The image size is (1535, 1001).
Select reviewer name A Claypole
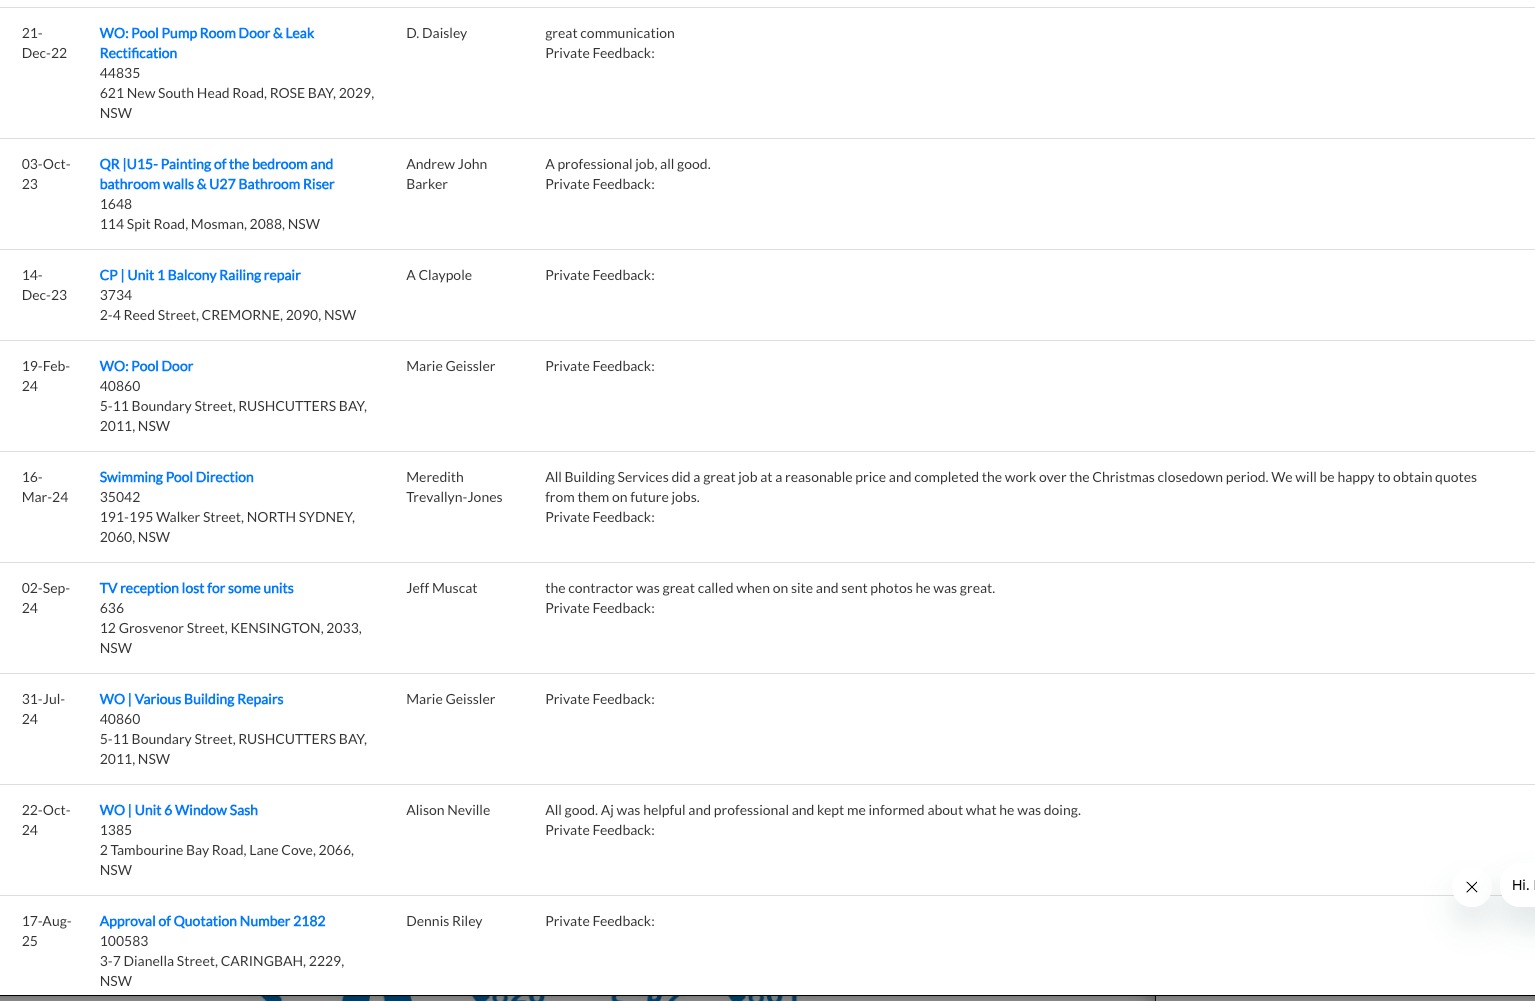point(439,275)
